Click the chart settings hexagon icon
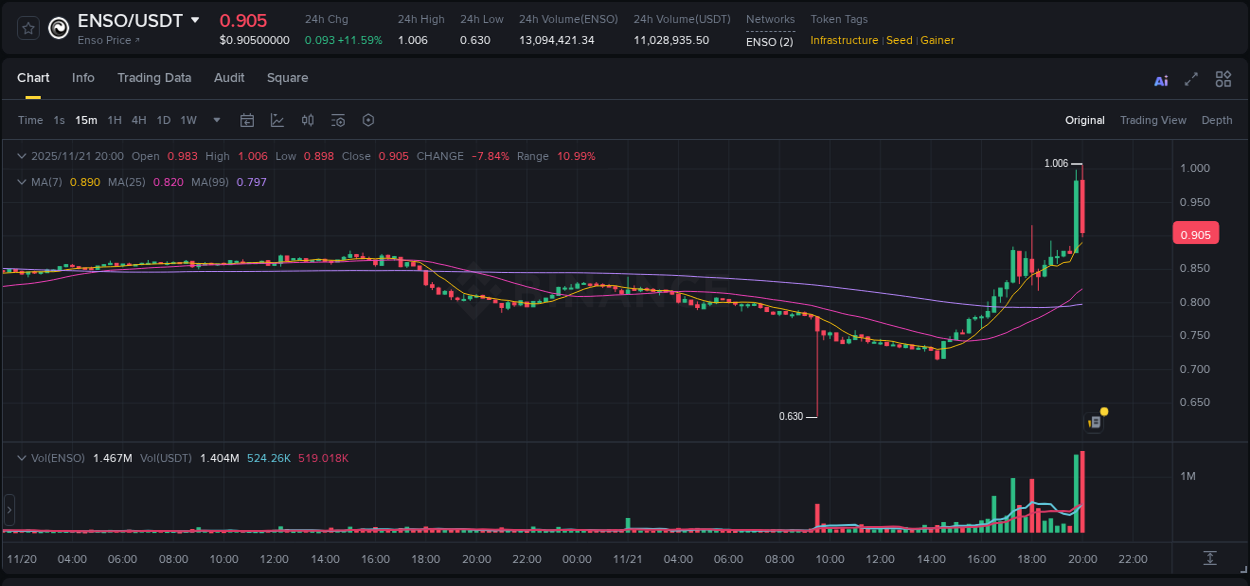This screenshot has width=1250, height=586. [368, 119]
